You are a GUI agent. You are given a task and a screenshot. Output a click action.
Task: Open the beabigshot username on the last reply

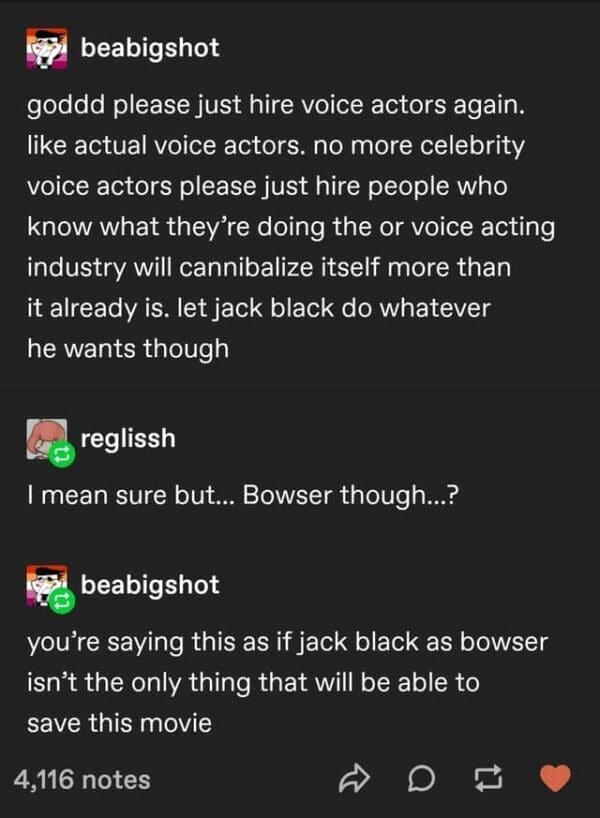click(x=150, y=585)
